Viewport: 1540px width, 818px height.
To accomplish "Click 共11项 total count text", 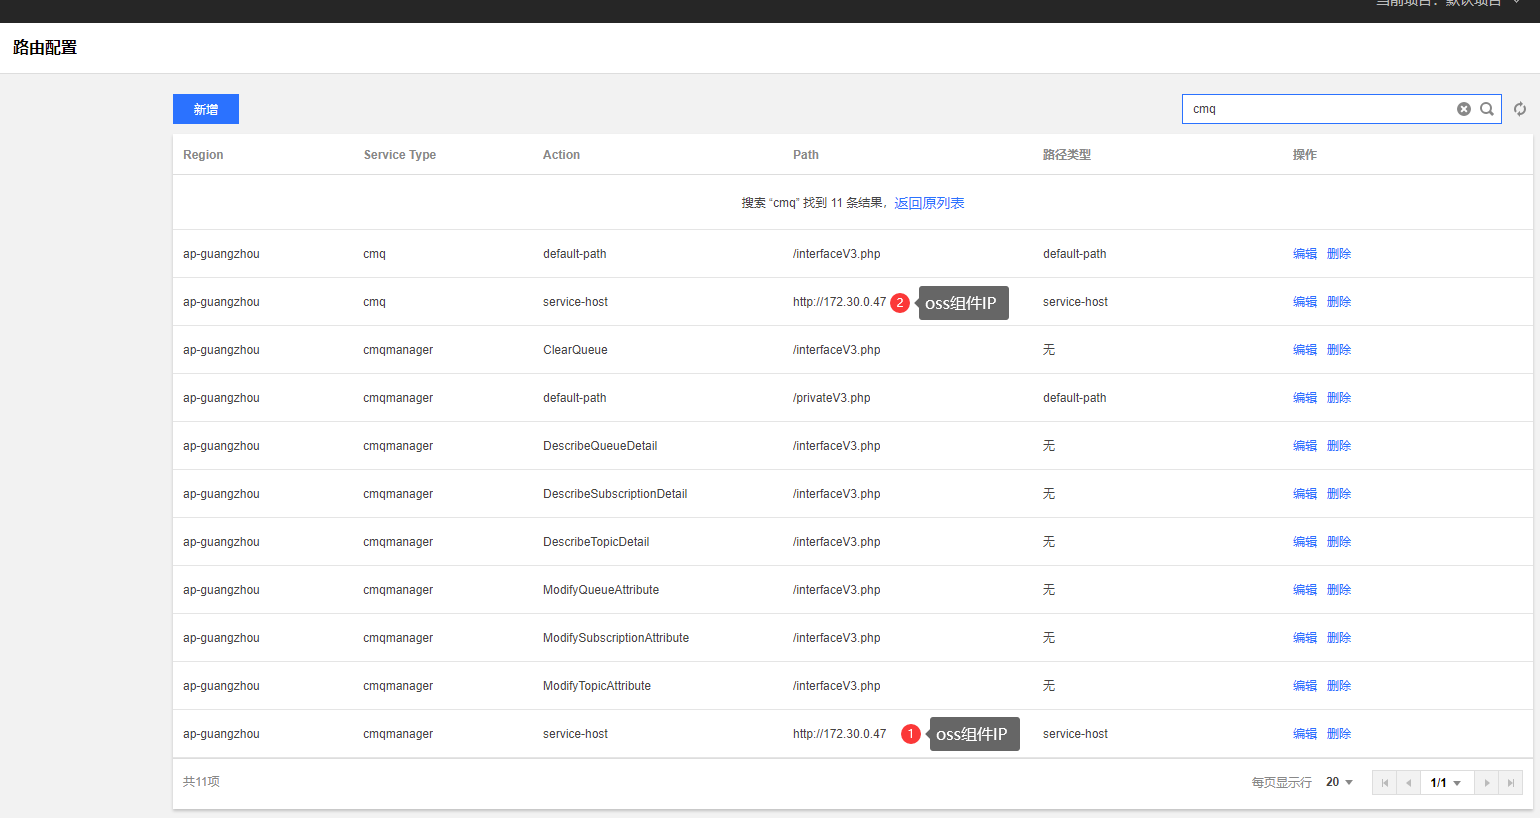I will coord(201,782).
